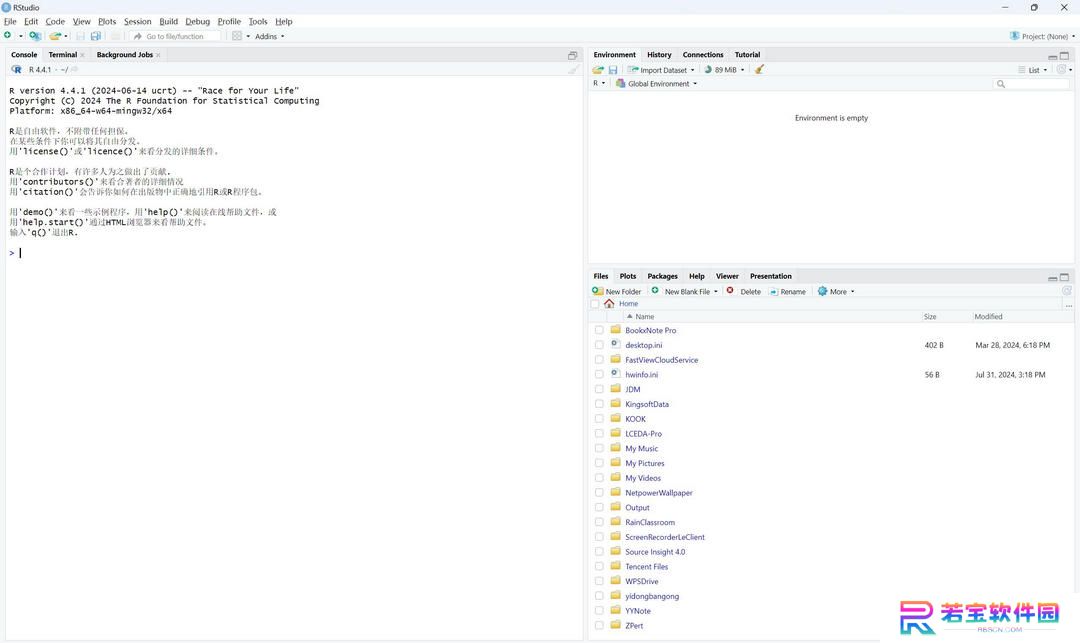Expand the Addins dropdown
This screenshot has width=1080, height=643.
coord(269,36)
